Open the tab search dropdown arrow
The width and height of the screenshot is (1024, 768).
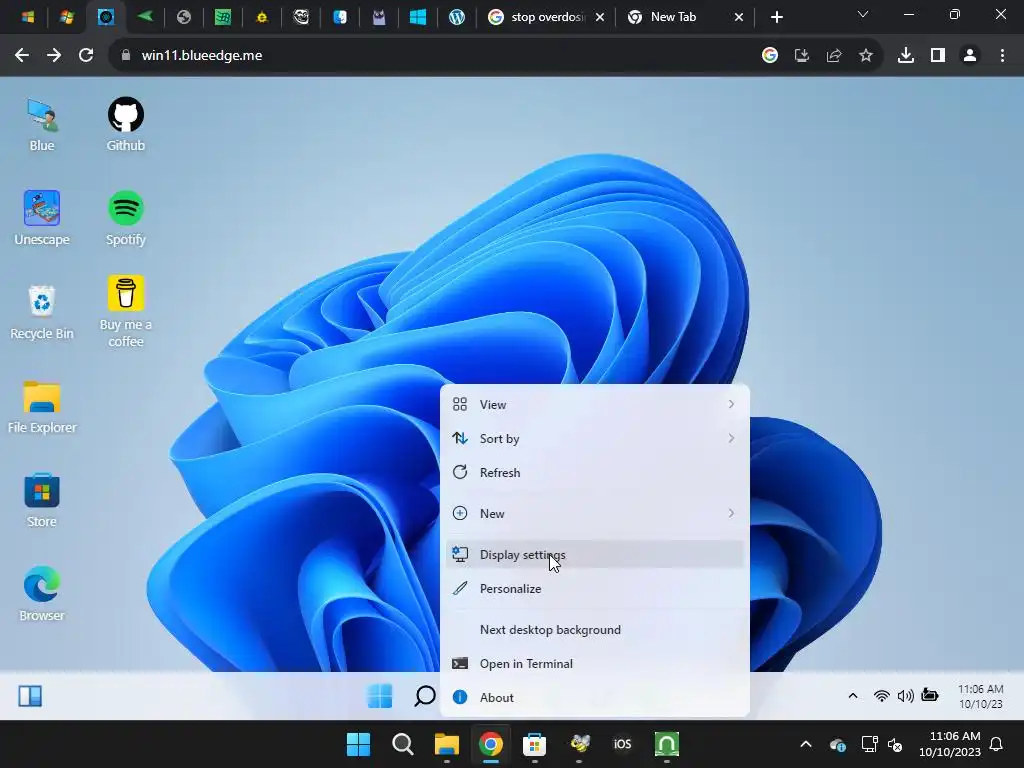pyautogui.click(x=863, y=14)
